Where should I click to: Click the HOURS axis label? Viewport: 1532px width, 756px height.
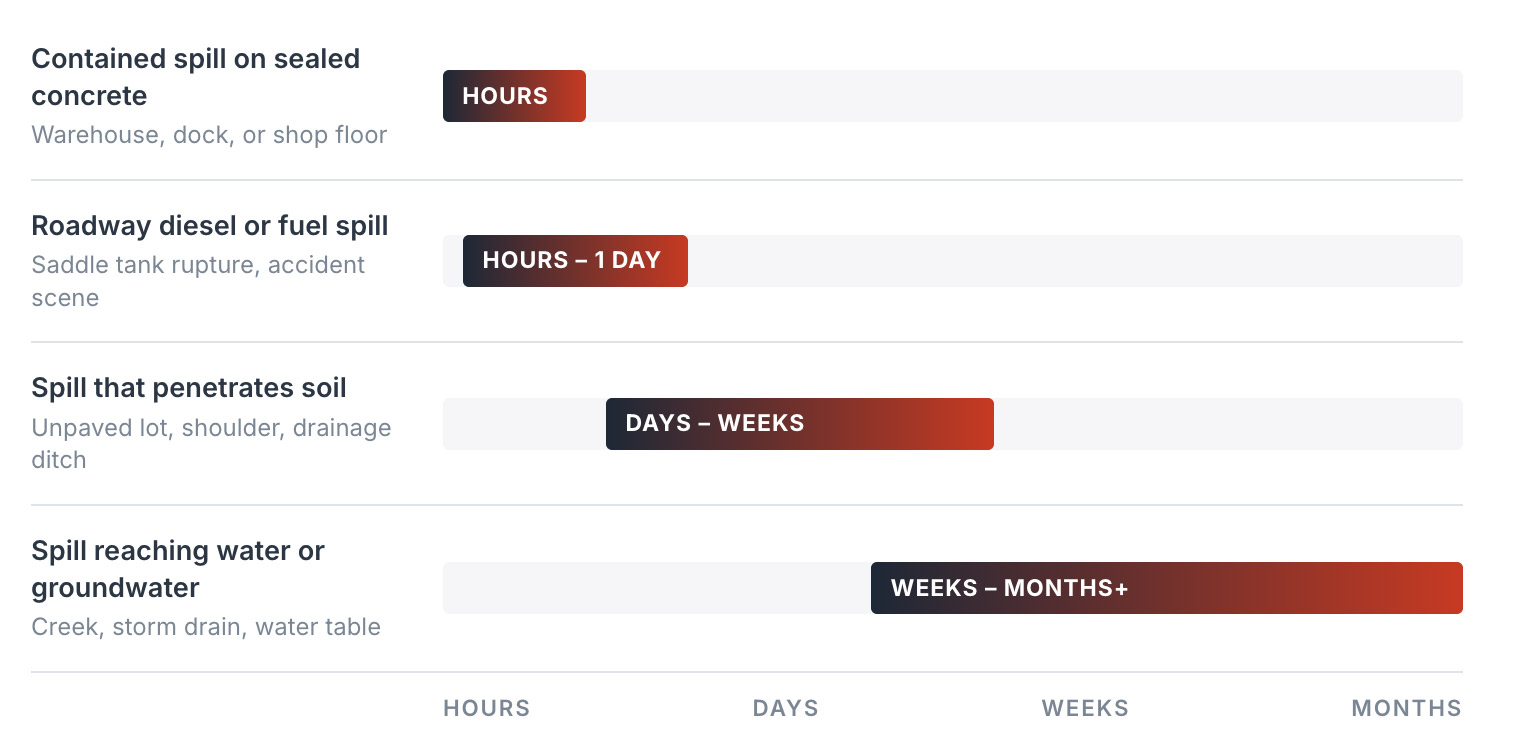tap(487, 708)
